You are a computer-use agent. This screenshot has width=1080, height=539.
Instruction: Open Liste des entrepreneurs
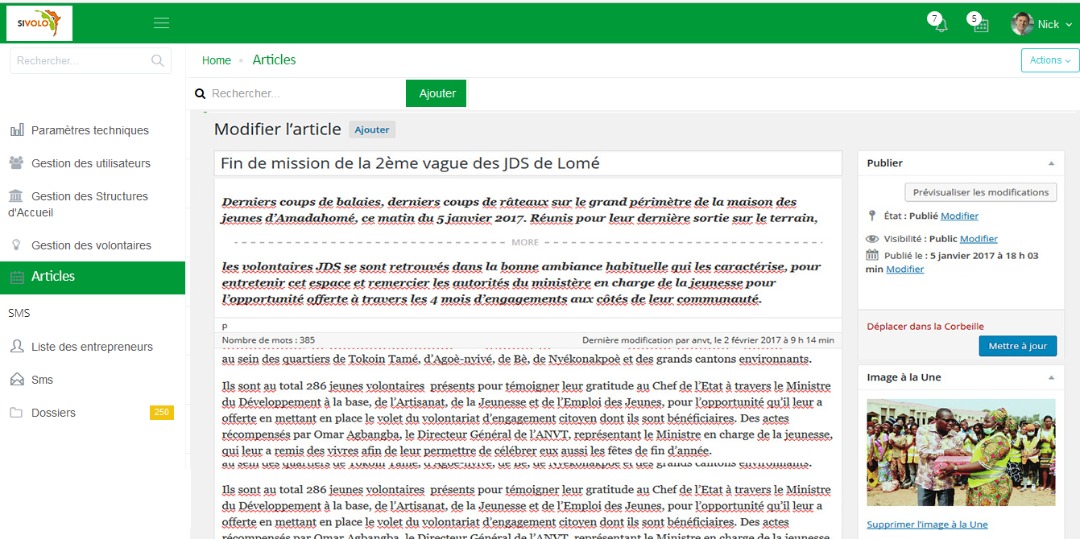point(92,347)
